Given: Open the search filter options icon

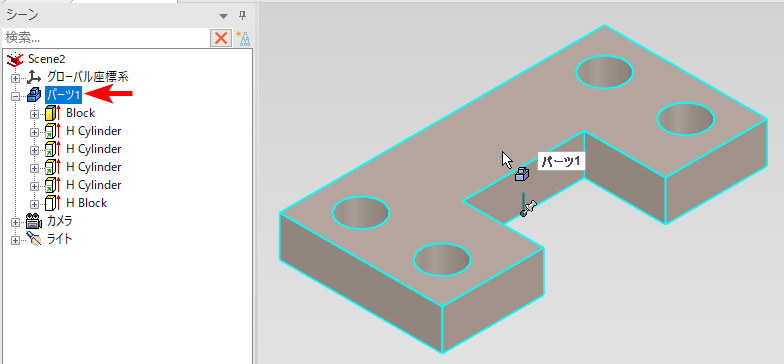Looking at the screenshot, I should tap(243, 38).
